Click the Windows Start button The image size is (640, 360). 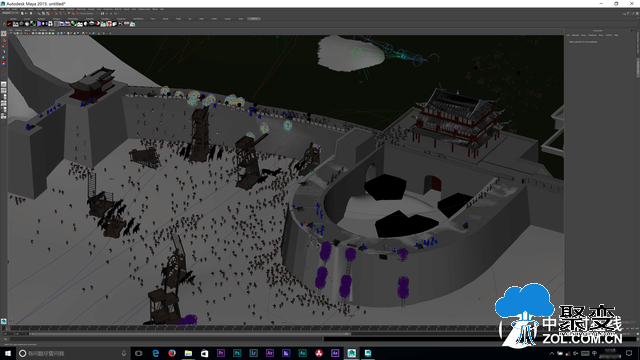click(8, 353)
